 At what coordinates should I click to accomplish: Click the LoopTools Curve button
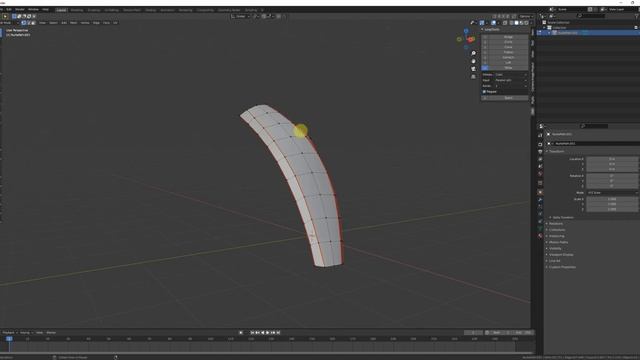[x=508, y=47]
